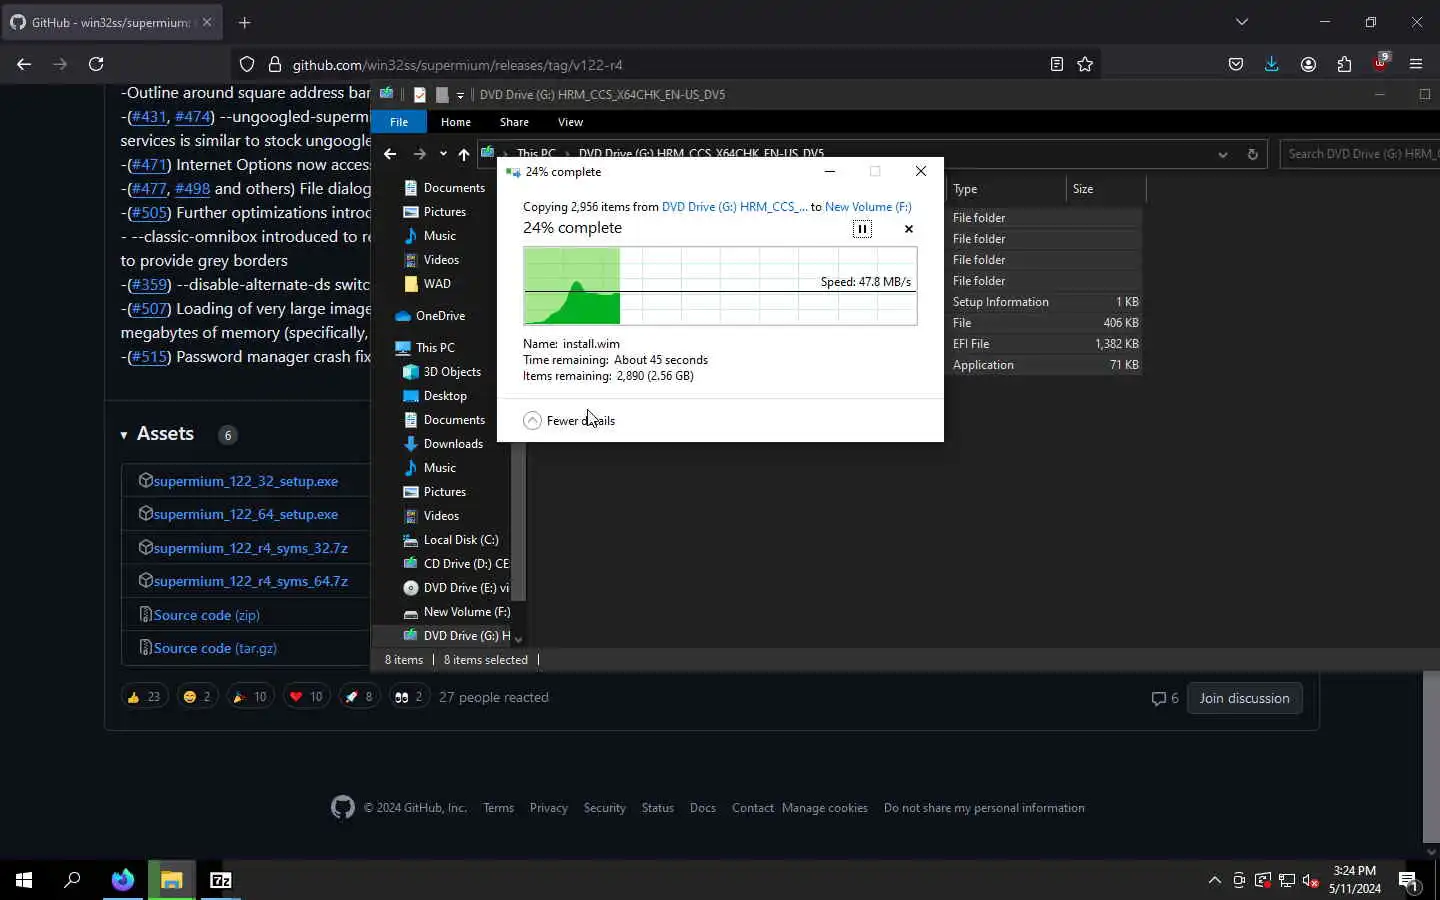Open 7-Zip from the taskbar

[x=221, y=880]
